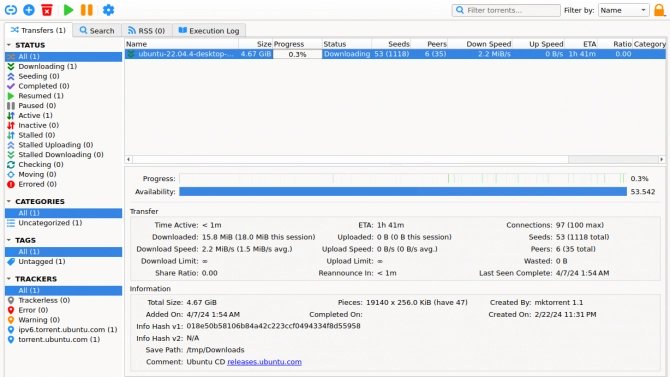670x377 pixels.
Task: Select All (1) under TRACKERS
Action: coord(63,290)
